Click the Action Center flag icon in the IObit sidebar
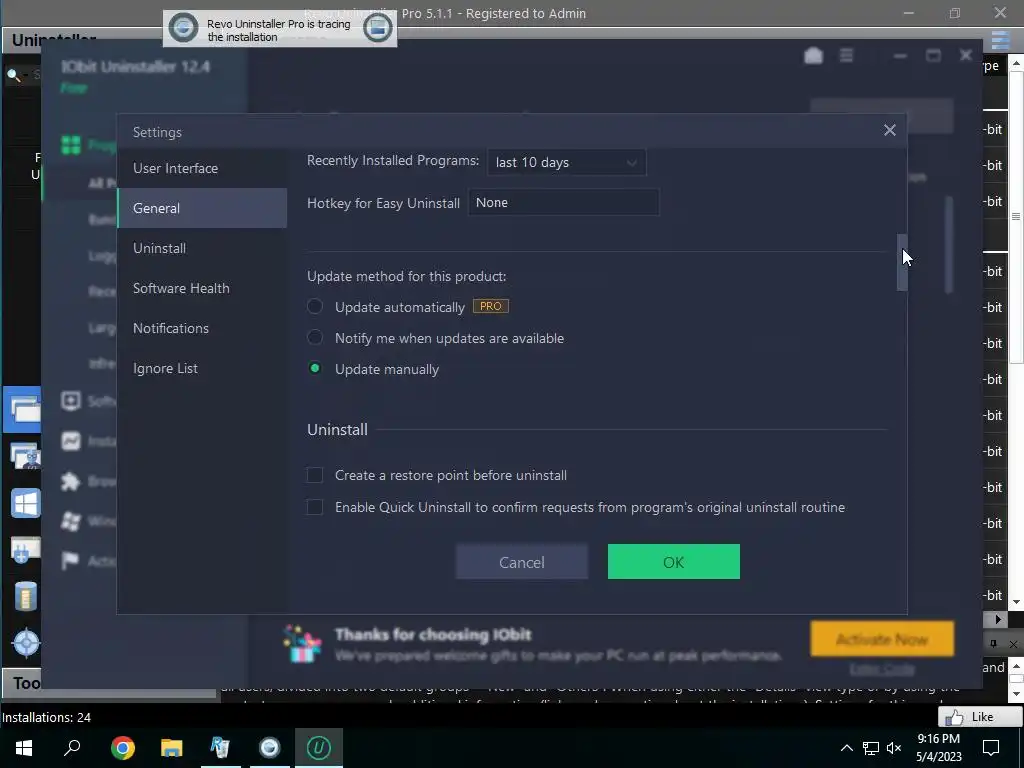The height and width of the screenshot is (768, 1024). coord(71,560)
